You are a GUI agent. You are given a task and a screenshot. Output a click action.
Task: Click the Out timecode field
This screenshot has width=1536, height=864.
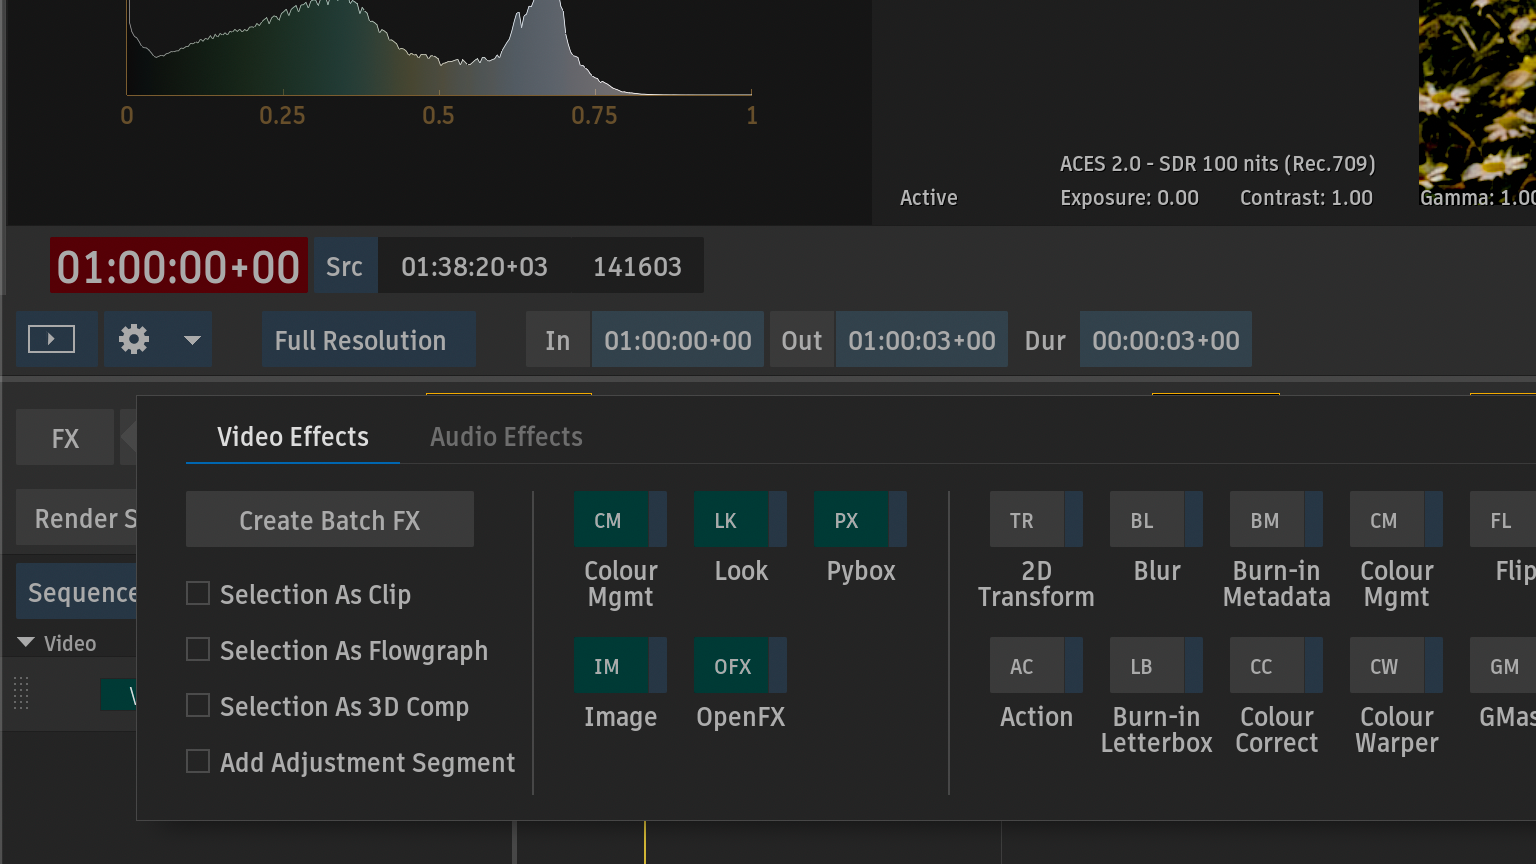point(921,340)
